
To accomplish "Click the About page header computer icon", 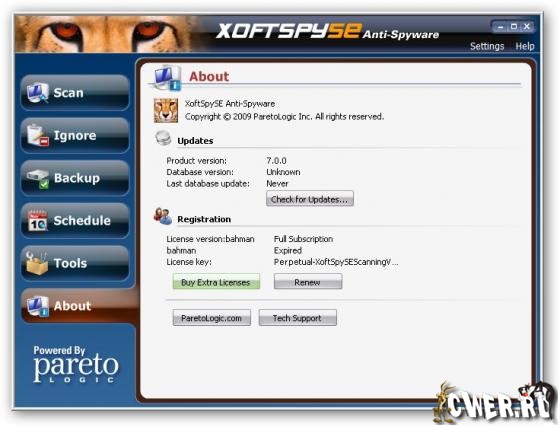I will (x=167, y=77).
